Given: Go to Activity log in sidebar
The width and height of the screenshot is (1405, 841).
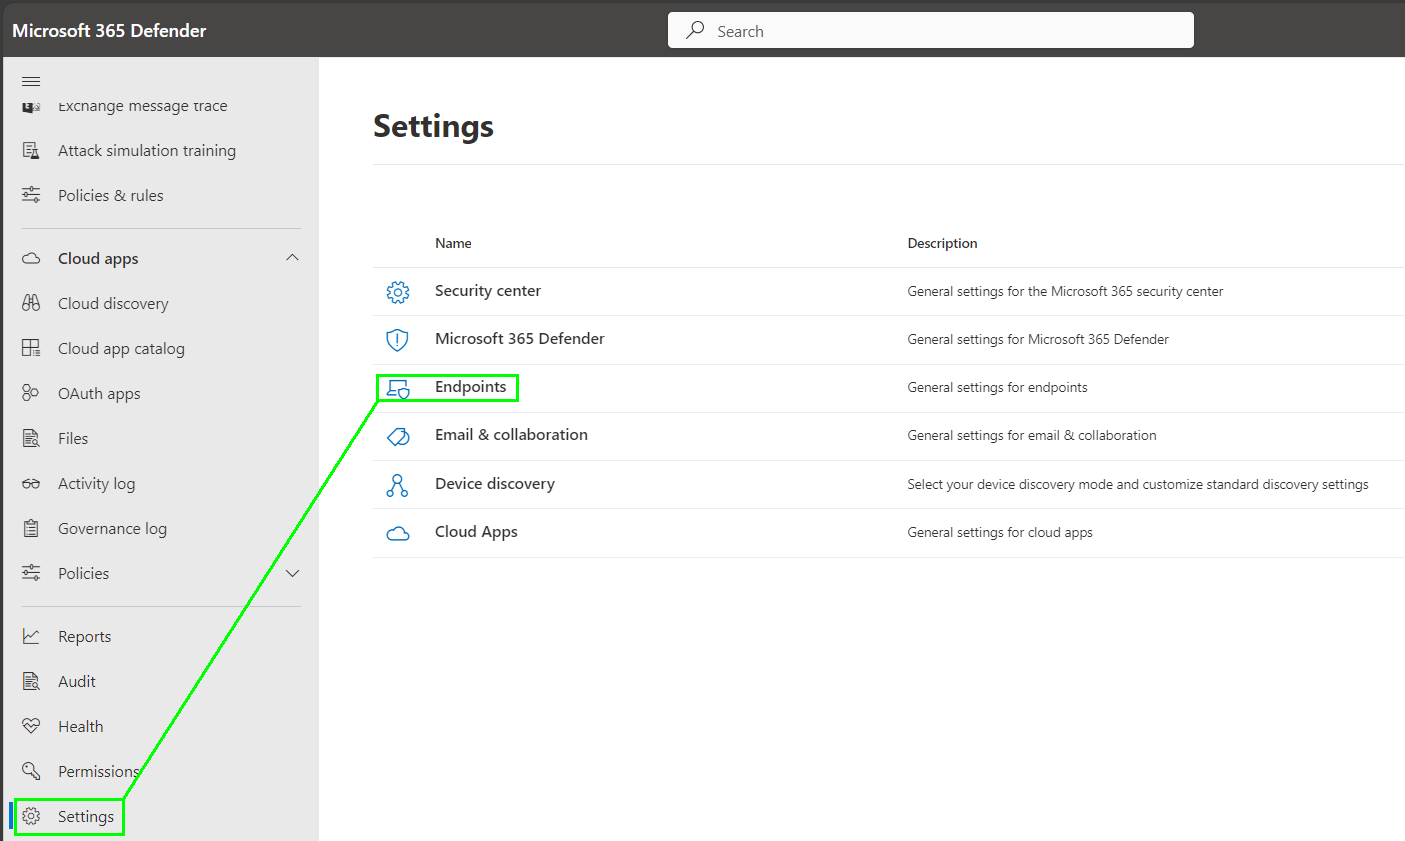Looking at the screenshot, I should coord(96,484).
